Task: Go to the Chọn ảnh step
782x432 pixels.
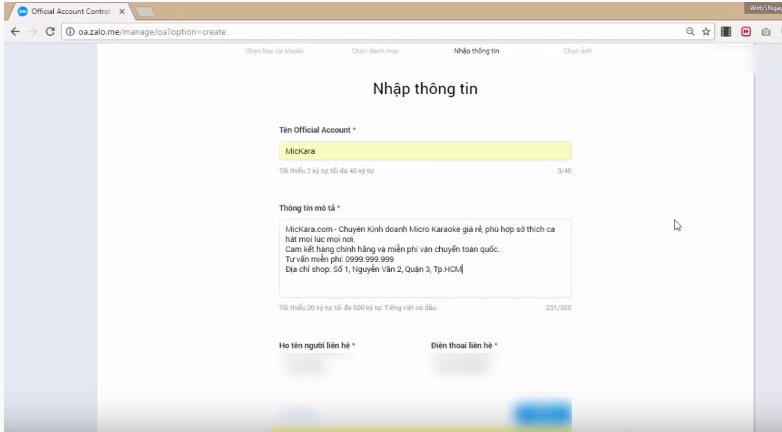Action: click(x=578, y=51)
